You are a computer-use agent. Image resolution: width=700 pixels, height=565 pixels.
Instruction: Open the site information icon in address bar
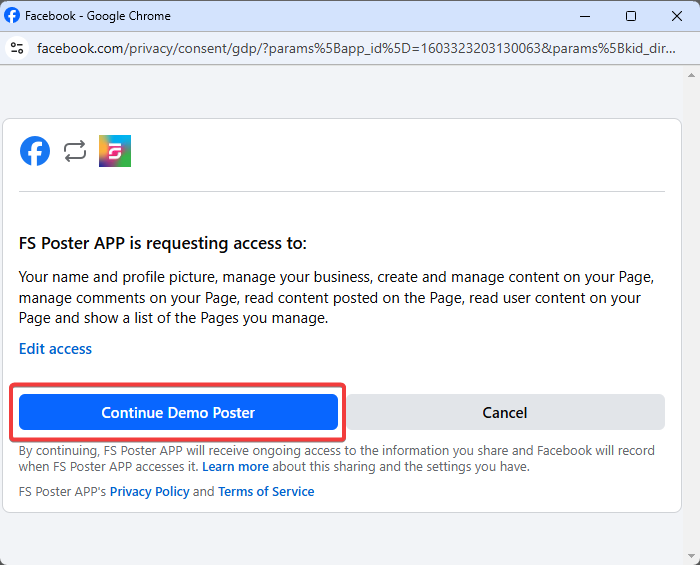click(17, 48)
